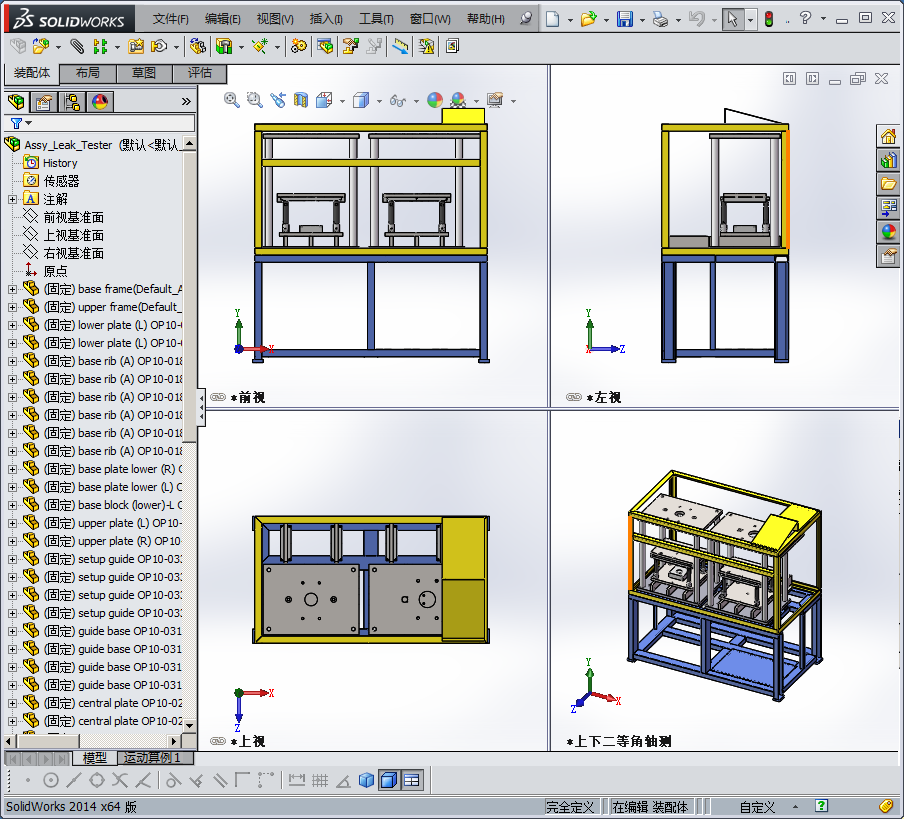Click the Linear Component Pattern icon

pyautogui.click(x=101, y=46)
